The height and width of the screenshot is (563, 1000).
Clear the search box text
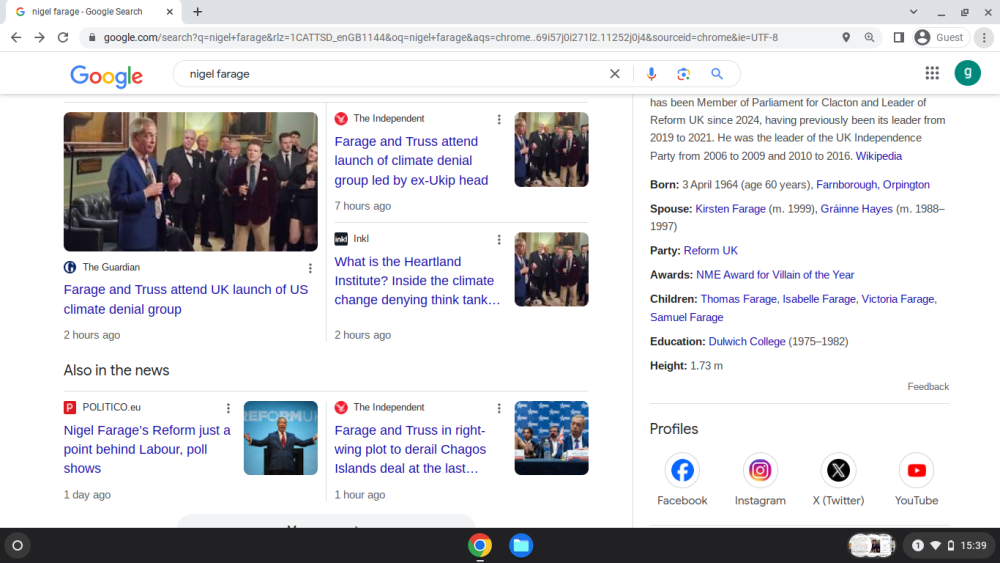click(x=615, y=74)
